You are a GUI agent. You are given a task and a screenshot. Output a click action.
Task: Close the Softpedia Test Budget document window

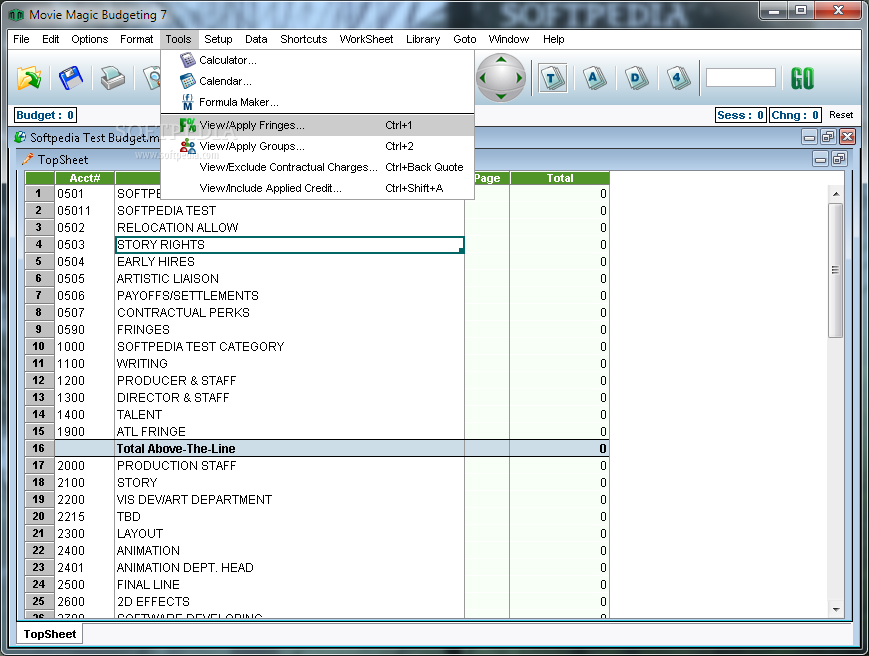[847, 136]
